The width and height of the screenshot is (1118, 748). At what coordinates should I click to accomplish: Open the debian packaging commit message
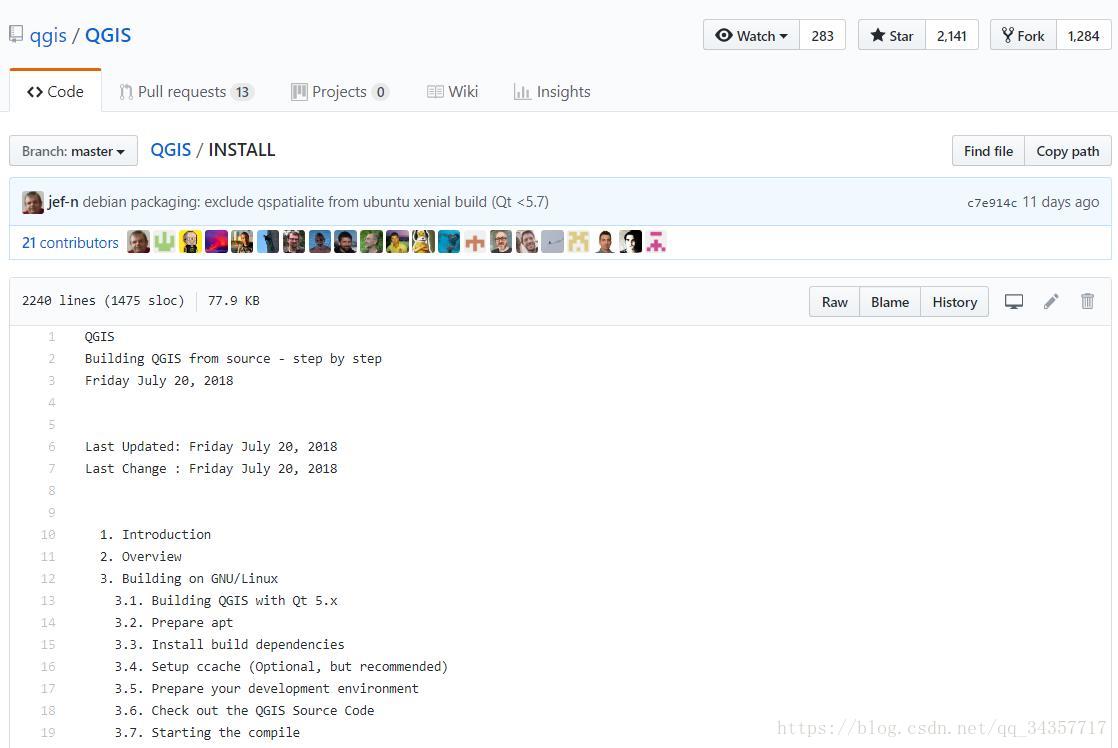coord(315,202)
